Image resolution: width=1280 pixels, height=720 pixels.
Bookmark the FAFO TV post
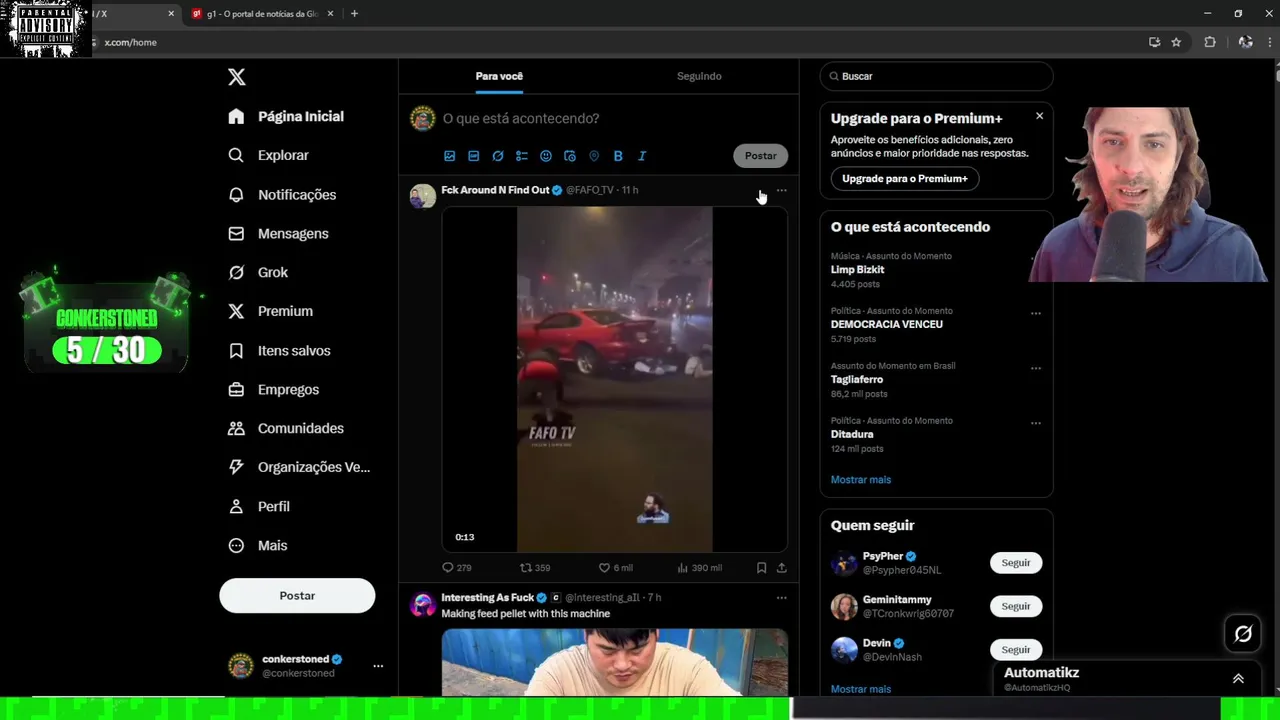761,567
